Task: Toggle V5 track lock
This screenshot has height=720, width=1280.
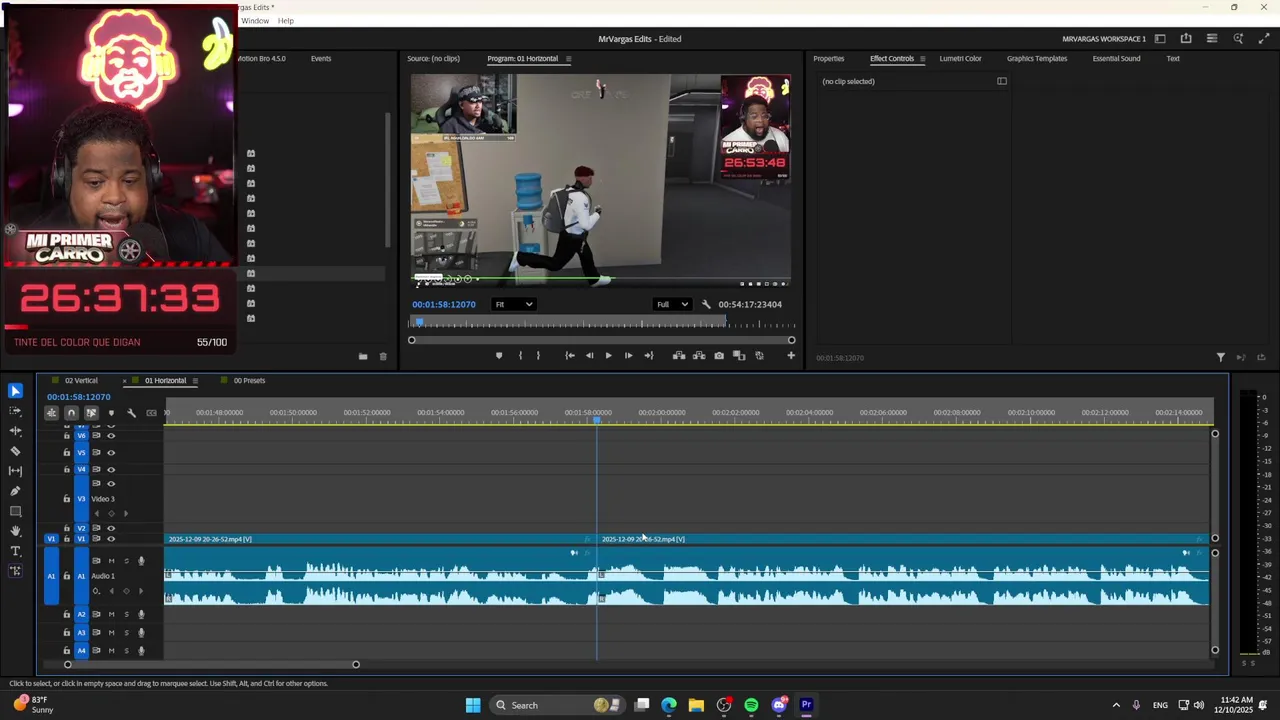Action: [x=67, y=452]
